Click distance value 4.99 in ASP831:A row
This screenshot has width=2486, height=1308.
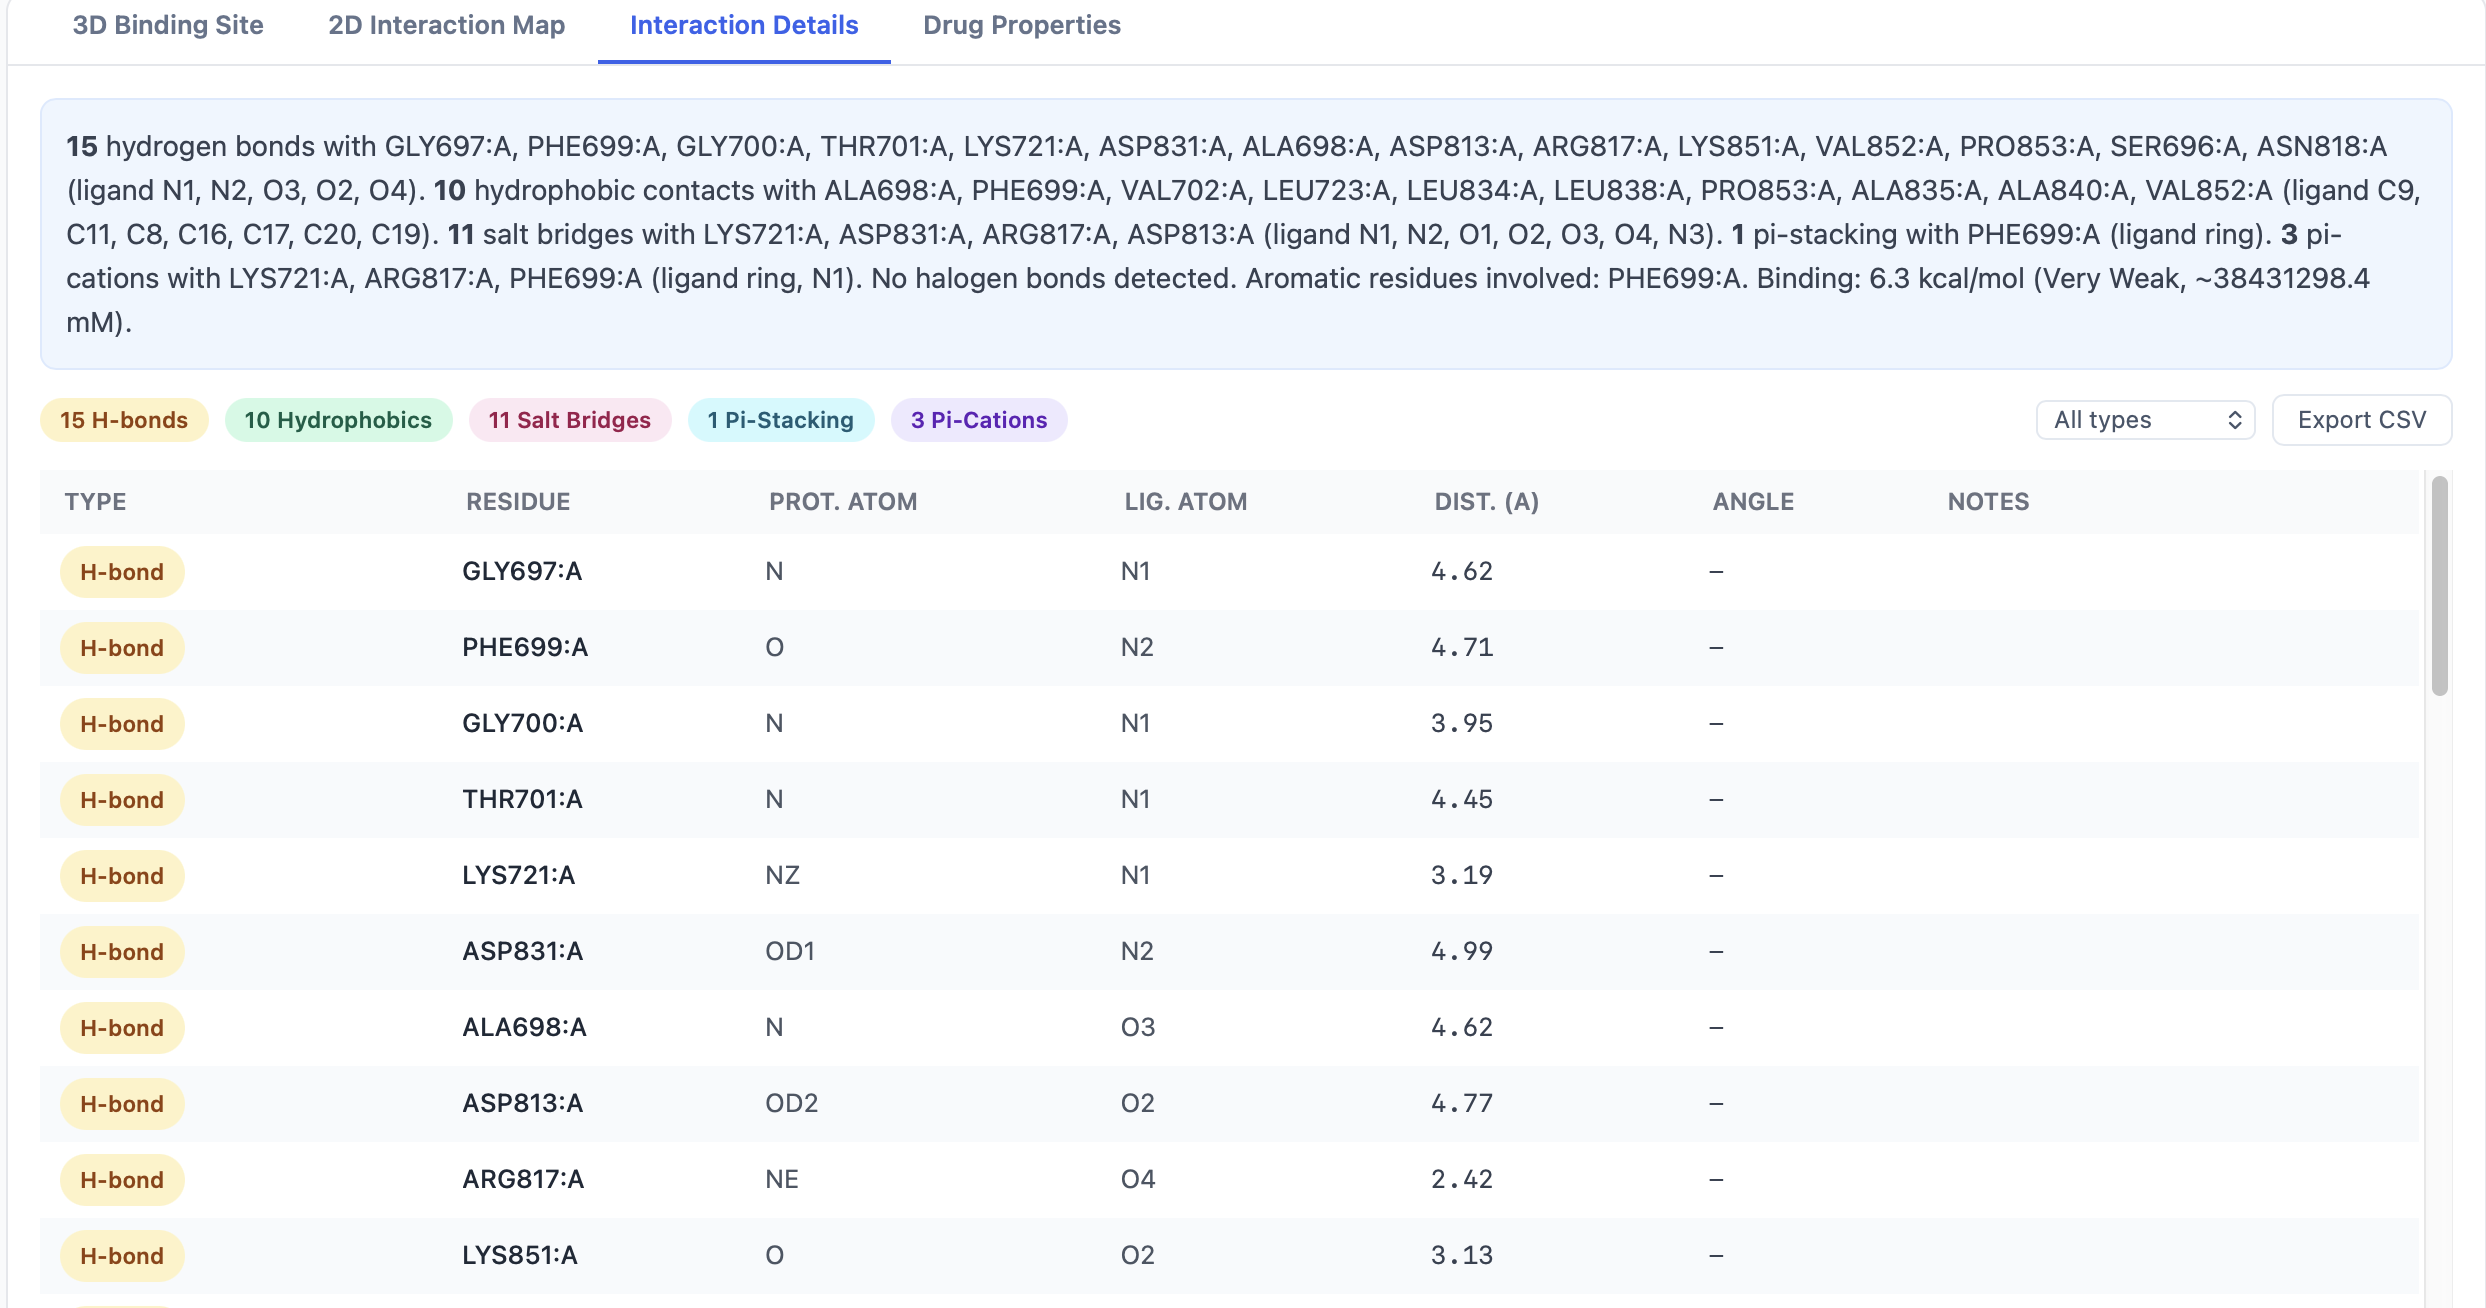[1462, 952]
